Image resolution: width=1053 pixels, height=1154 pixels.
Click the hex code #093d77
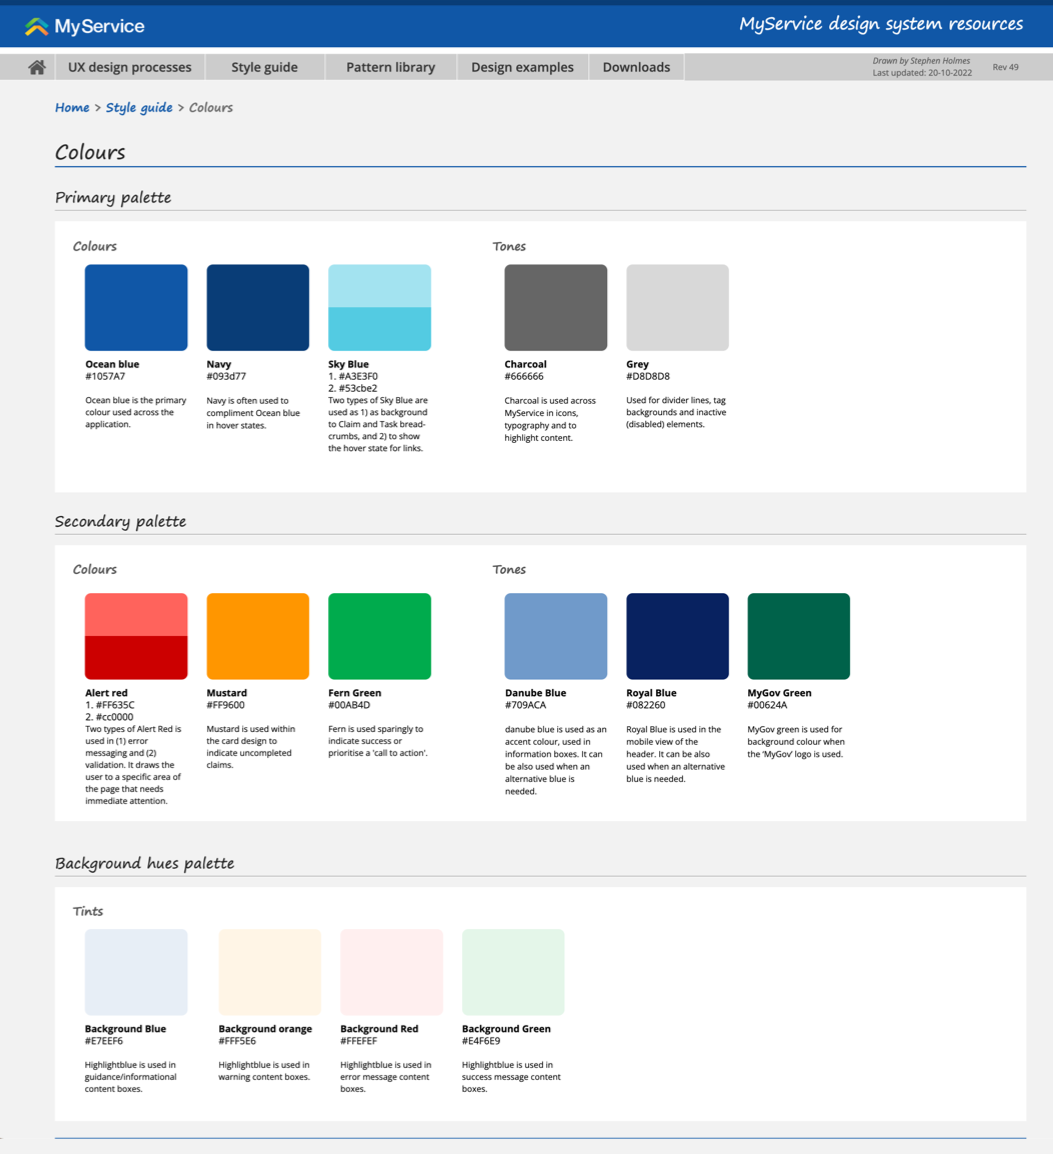click(x=226, y=376)
